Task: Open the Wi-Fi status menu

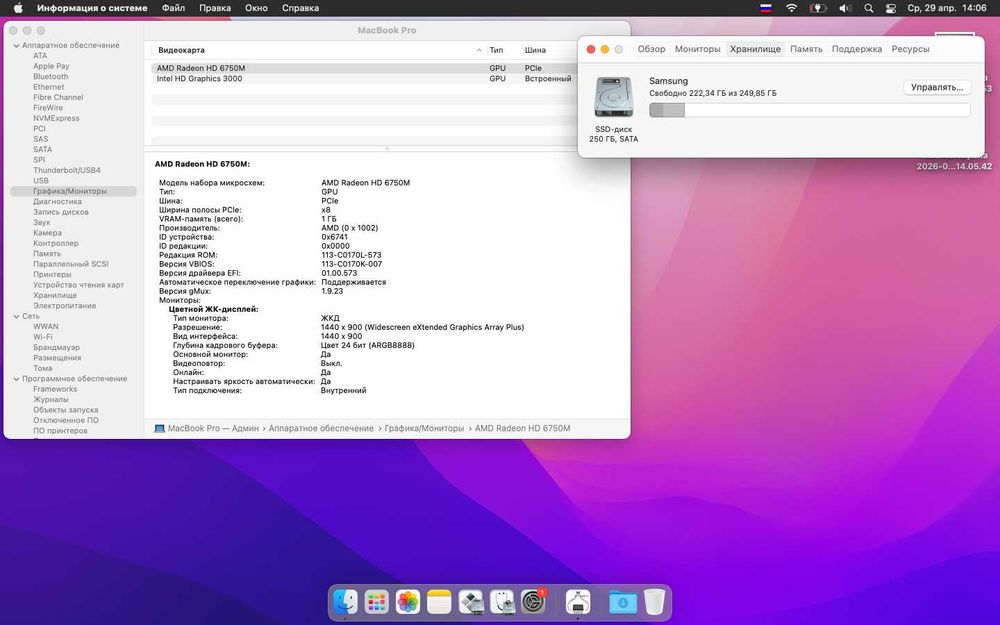Action: click(x=791, y=8)
